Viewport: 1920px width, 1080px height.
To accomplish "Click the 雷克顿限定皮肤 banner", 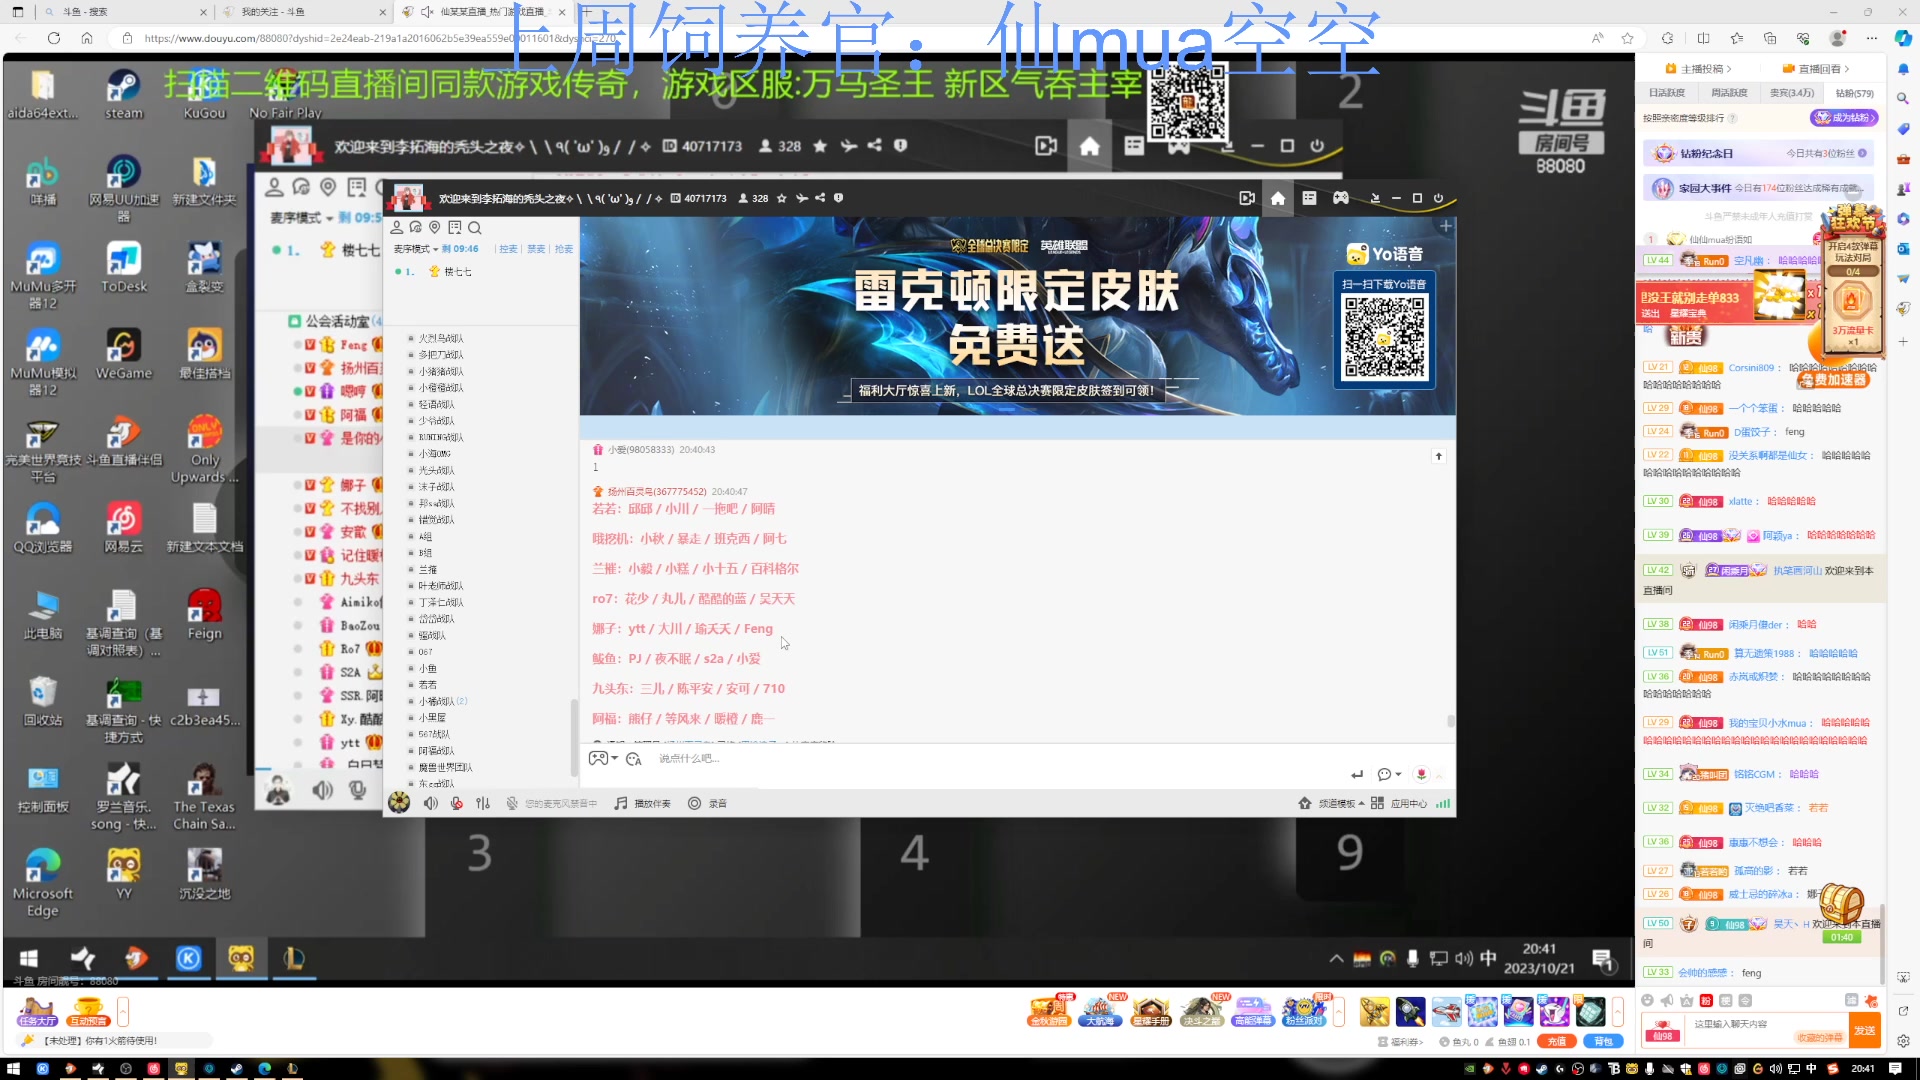I will pos(1017,316).
